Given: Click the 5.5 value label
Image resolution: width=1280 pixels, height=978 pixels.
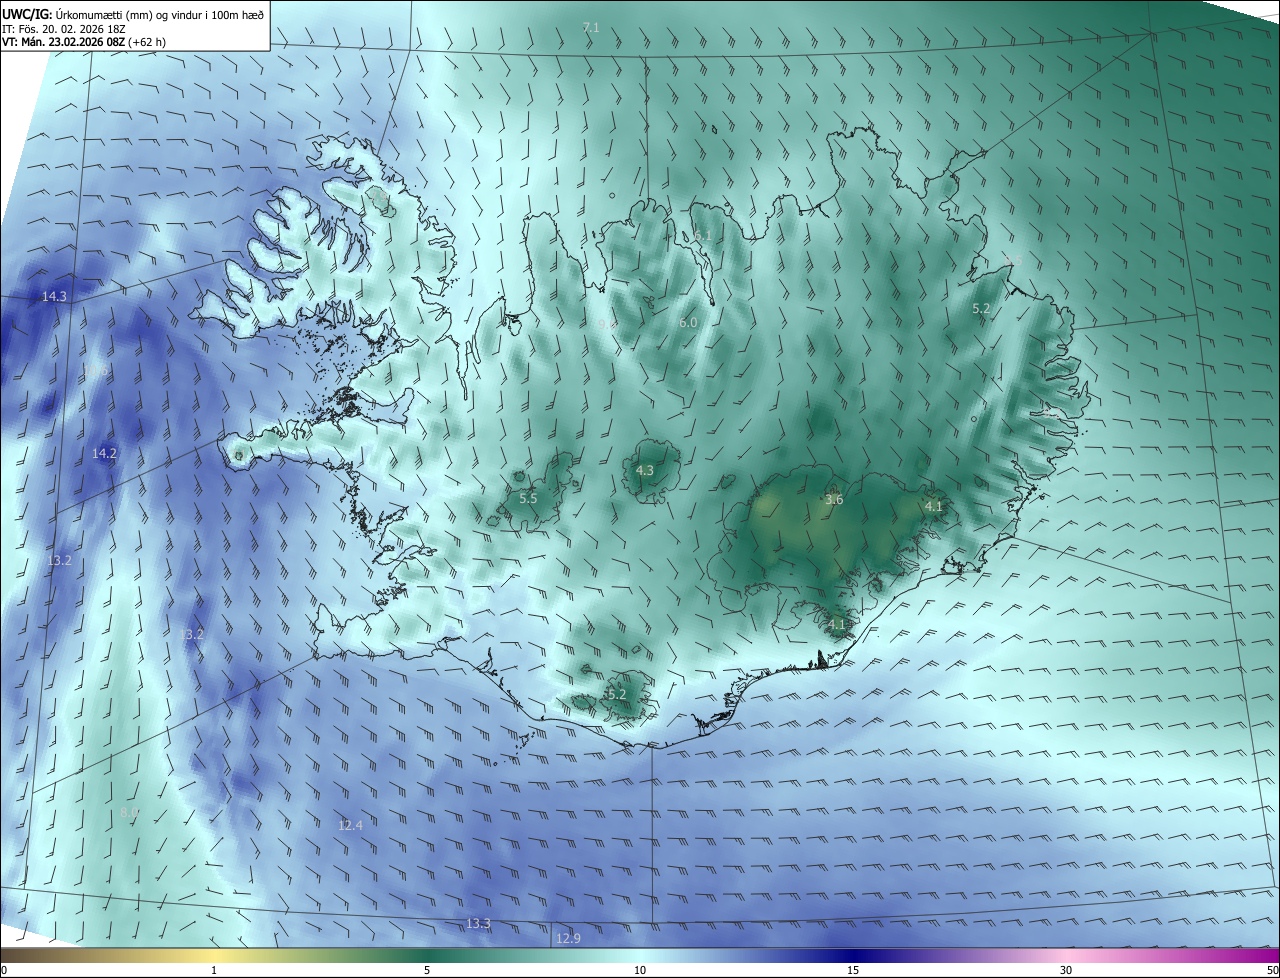Looking at the screenshot, I should pyautogui.click(x=528, y=498).
